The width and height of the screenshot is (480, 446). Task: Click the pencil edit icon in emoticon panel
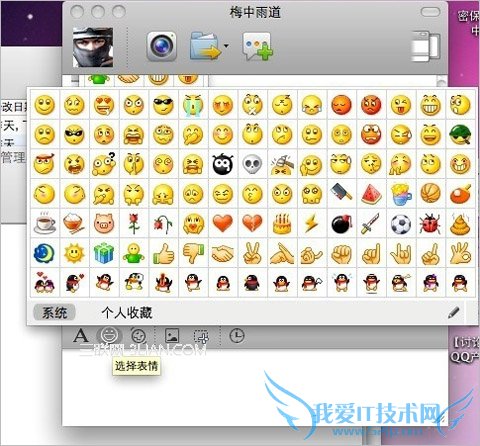click(x=454, y=312)
